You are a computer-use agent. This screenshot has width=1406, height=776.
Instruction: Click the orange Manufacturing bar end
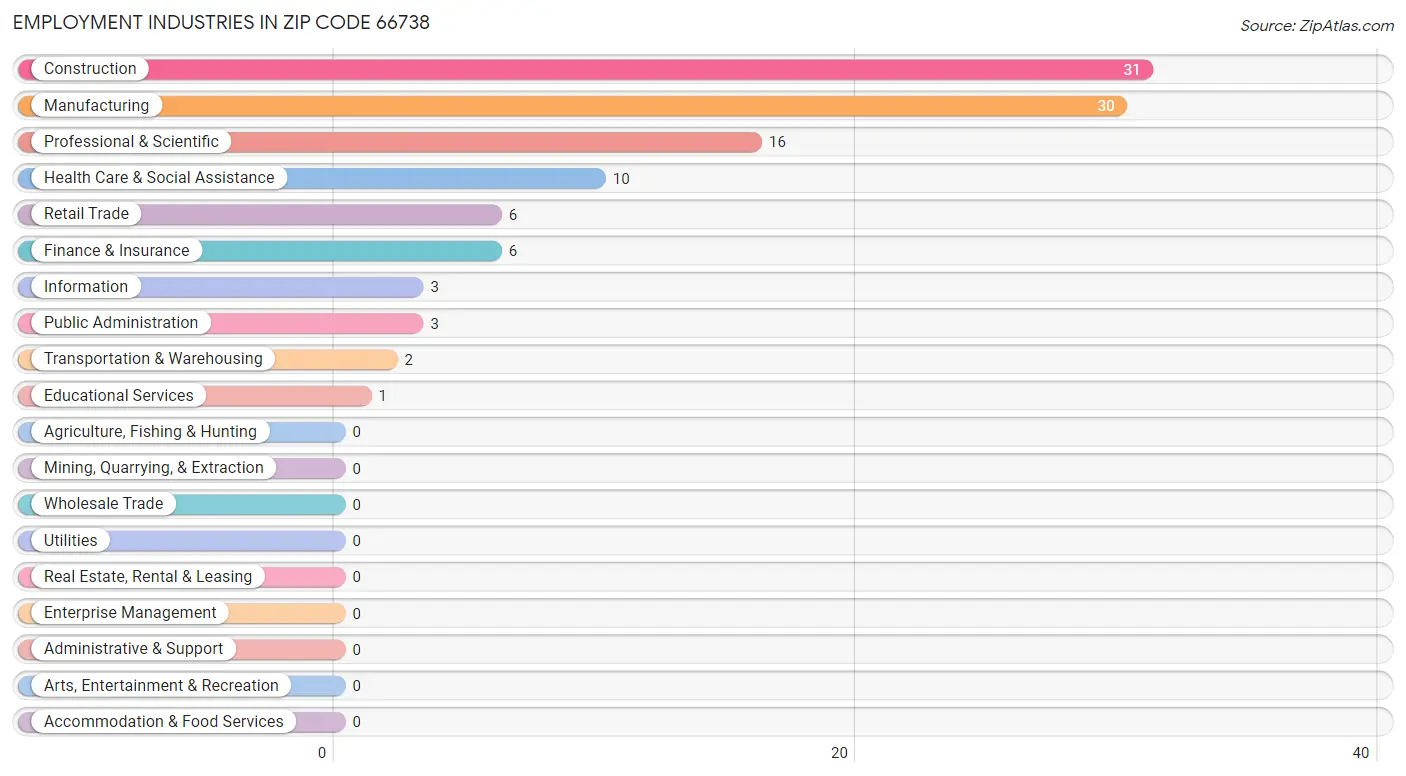[1117, 105]
